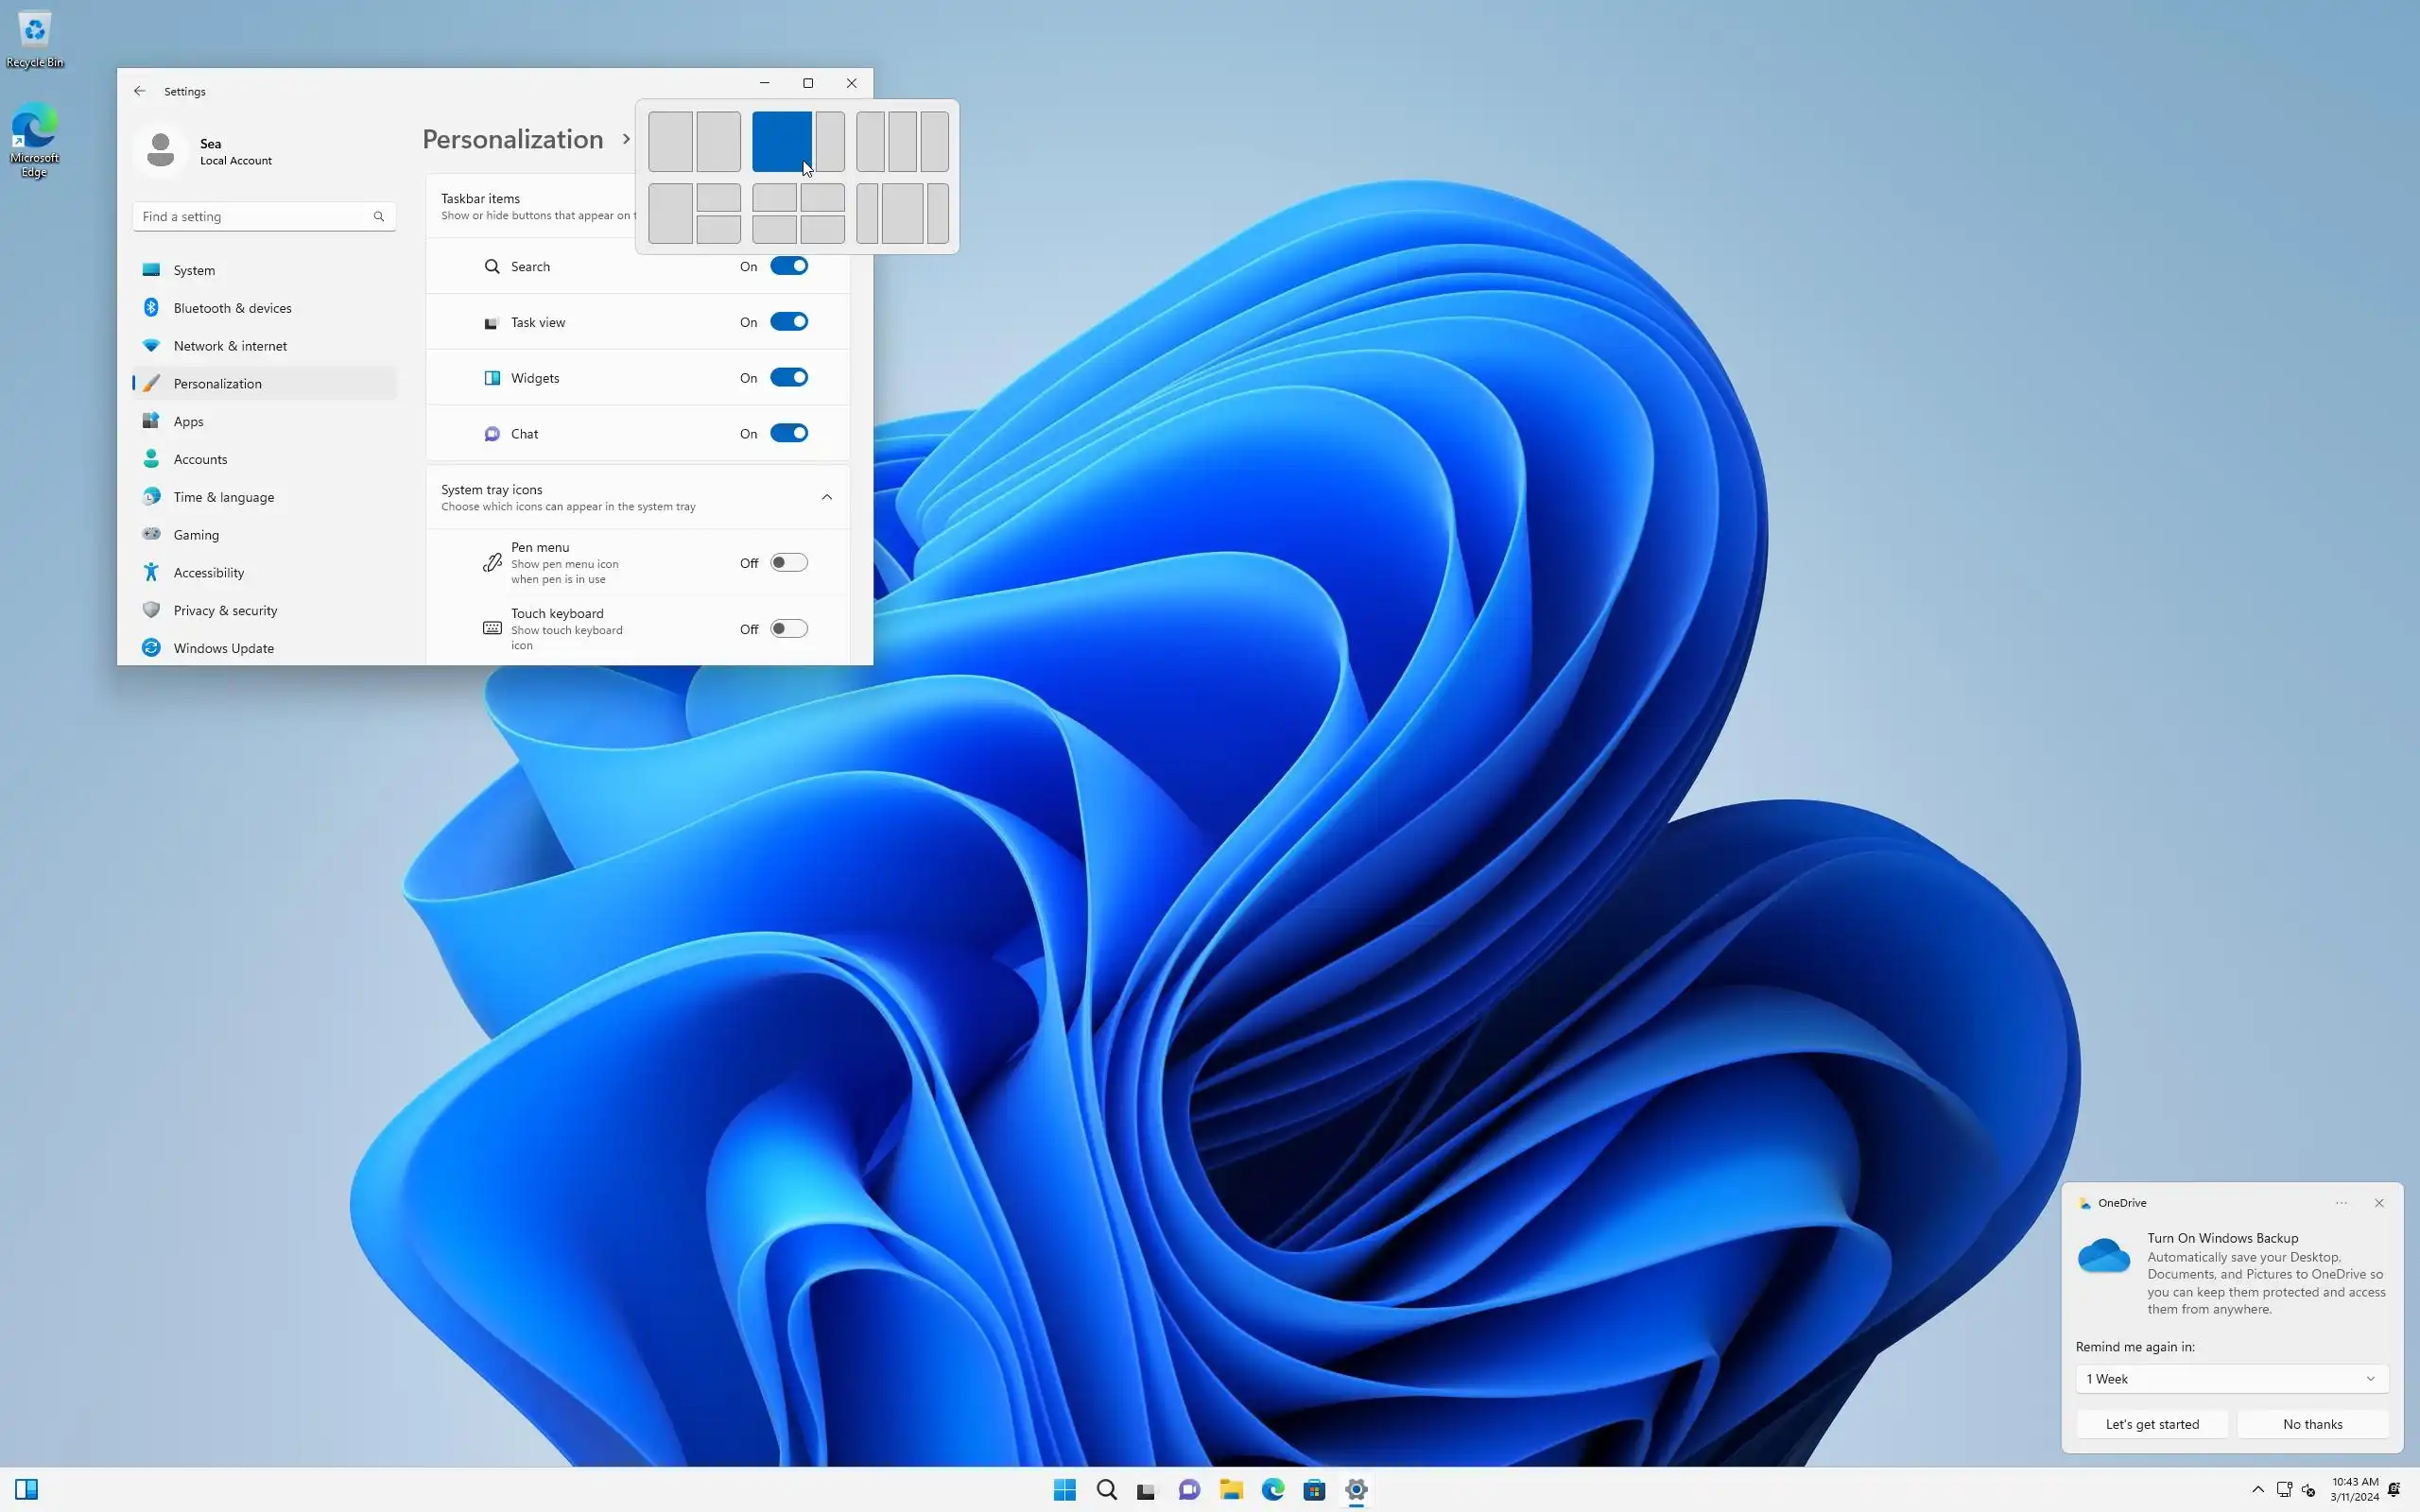Enable the Pen menu toggle
The image size is (2420, 1512).
pyautogui.click(x=788, y=563)
